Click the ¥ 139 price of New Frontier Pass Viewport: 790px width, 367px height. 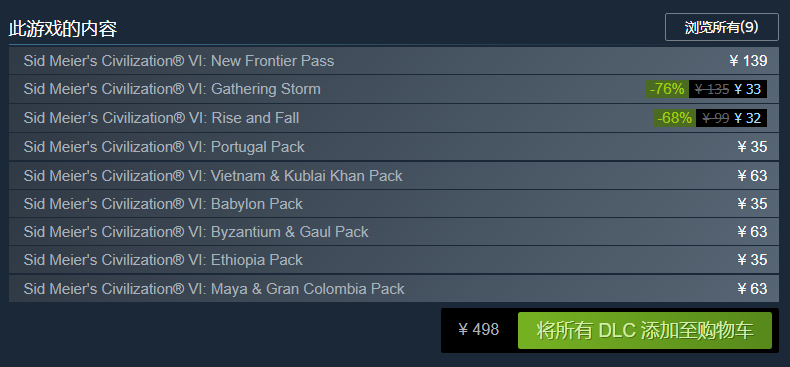tap(748, 61)
